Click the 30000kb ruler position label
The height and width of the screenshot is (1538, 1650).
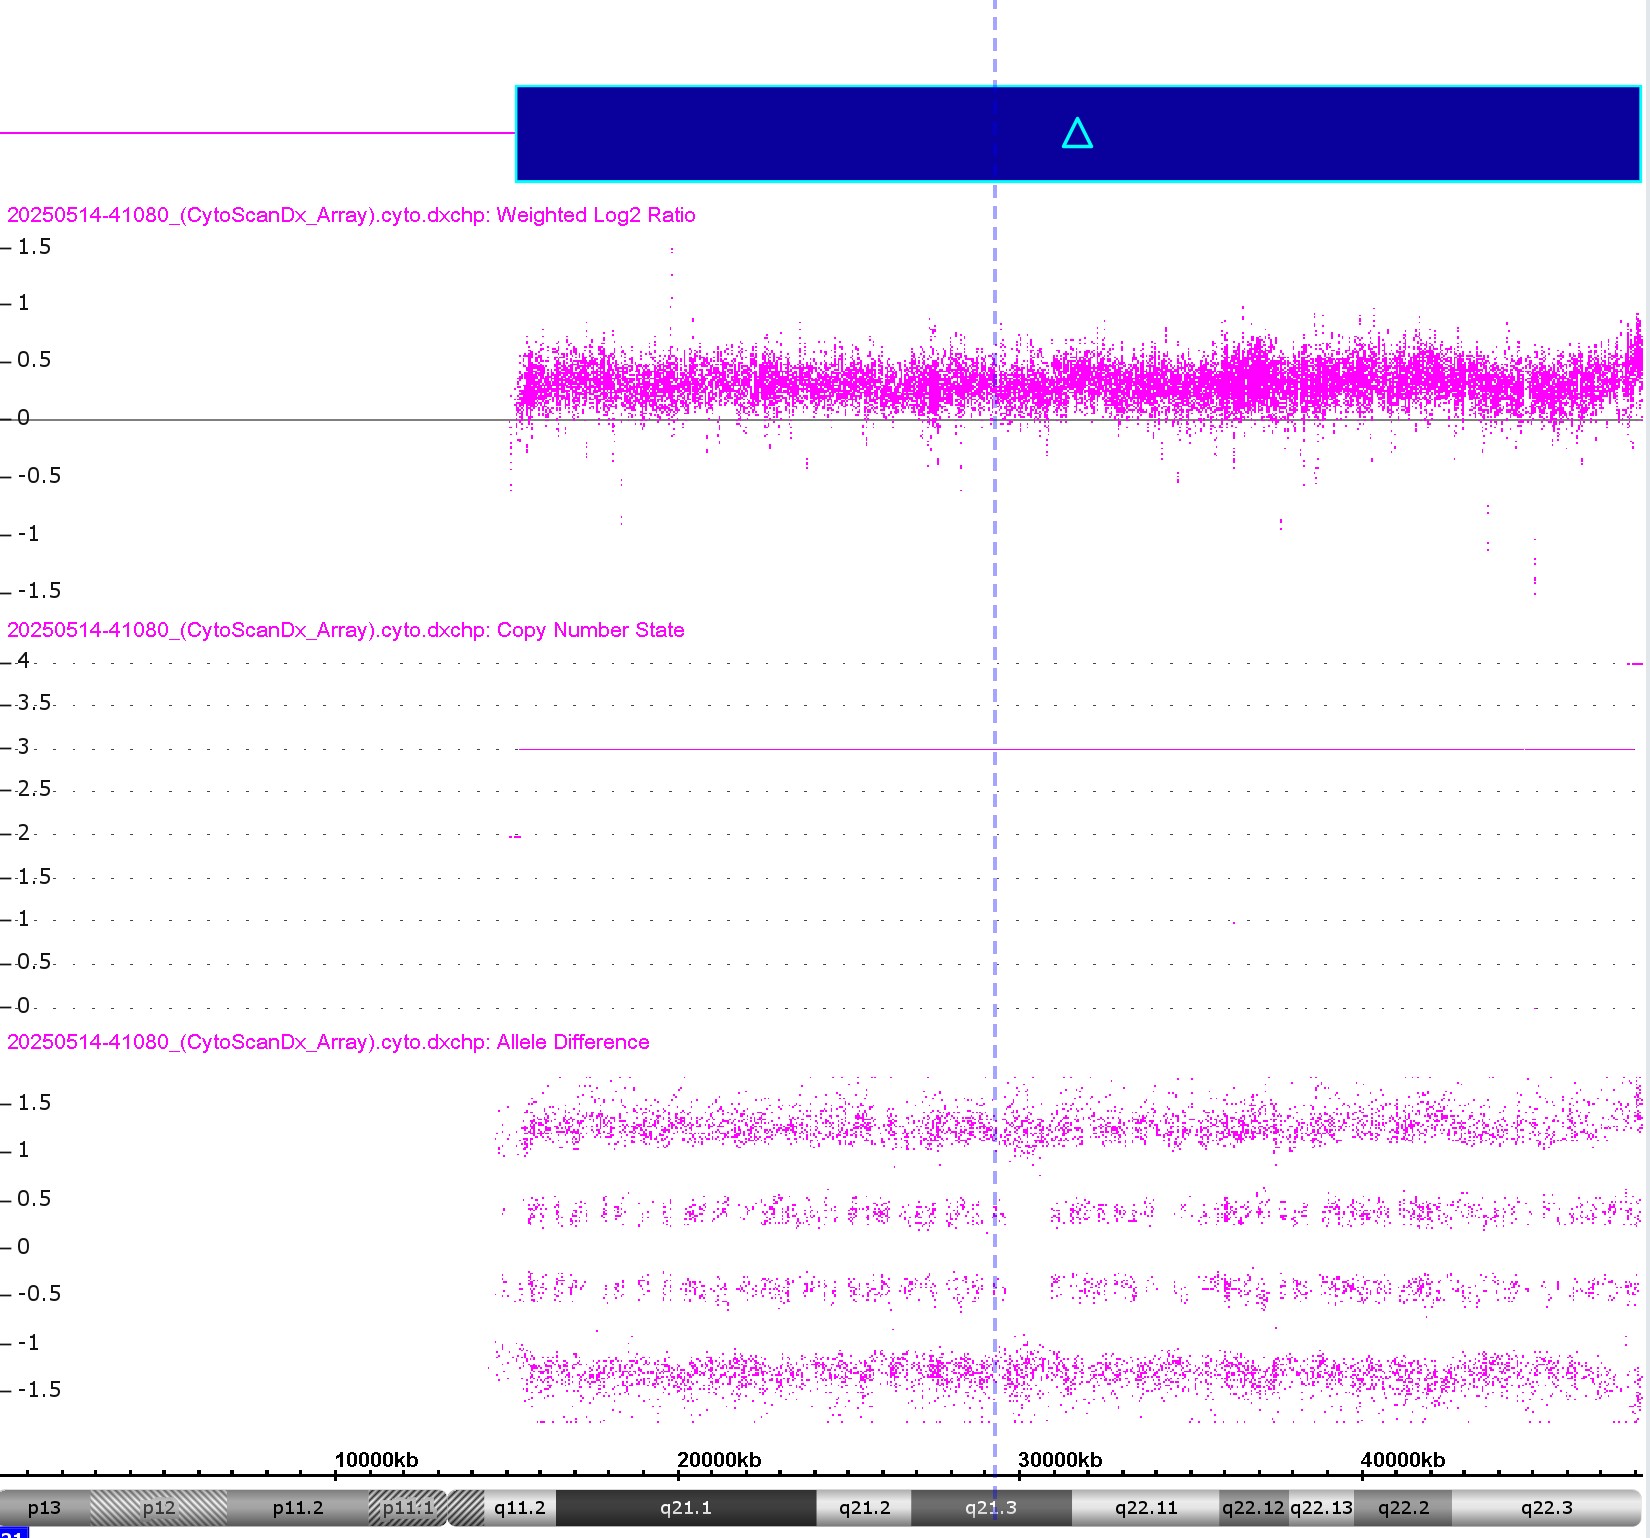(x=1060, y=1460)
